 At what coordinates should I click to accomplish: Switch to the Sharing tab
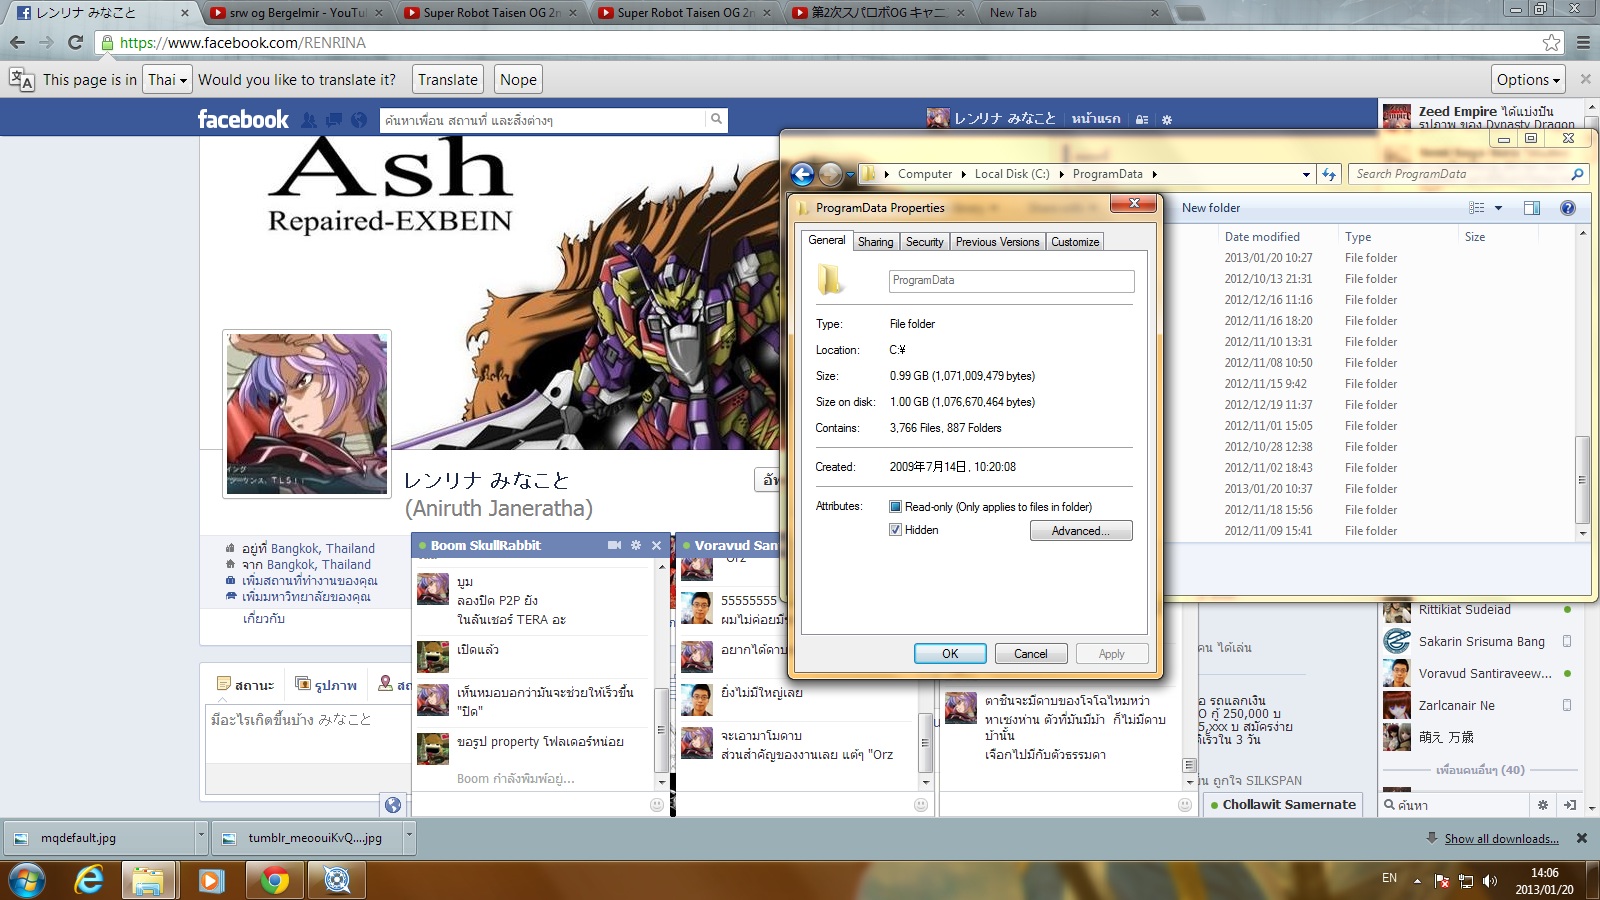tap(875, 242)
